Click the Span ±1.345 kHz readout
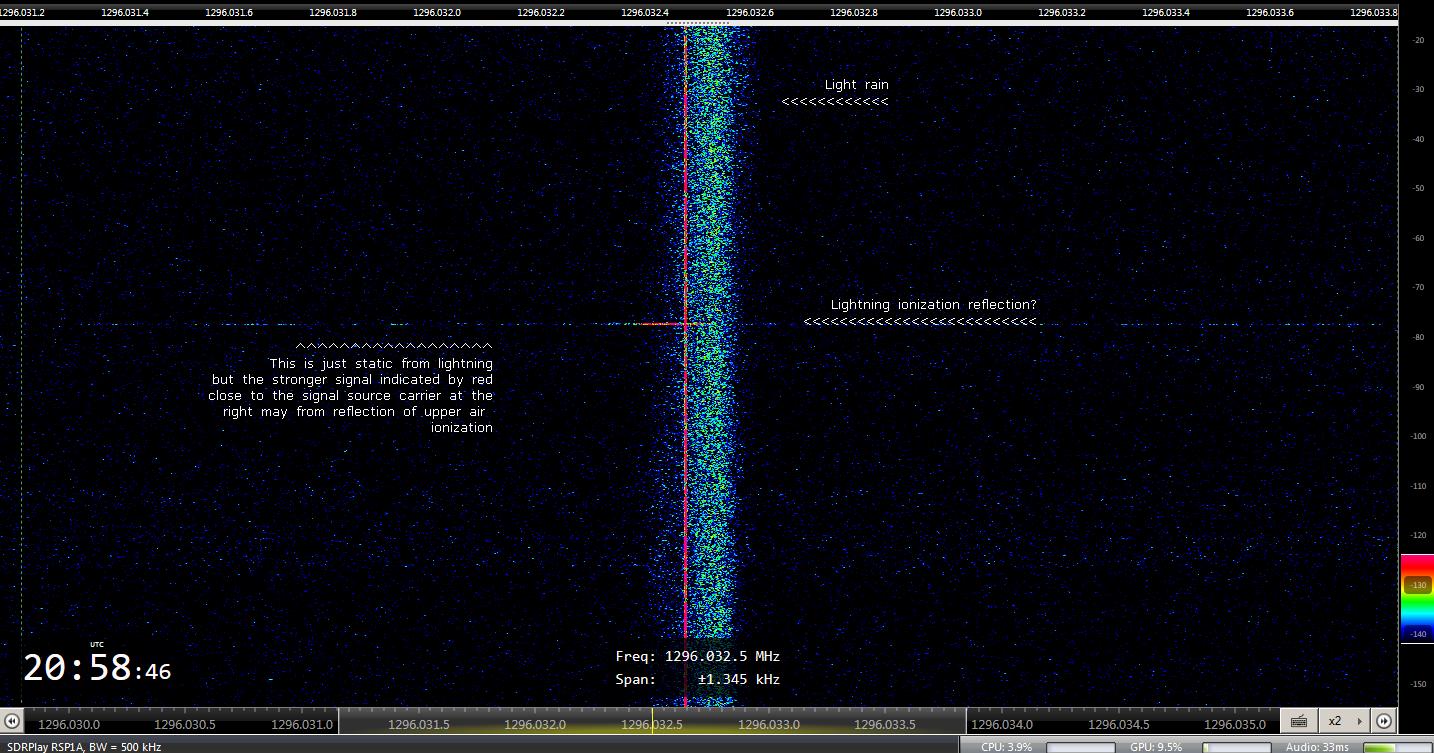The image size is (1434, 753). [x=698, y=680]
